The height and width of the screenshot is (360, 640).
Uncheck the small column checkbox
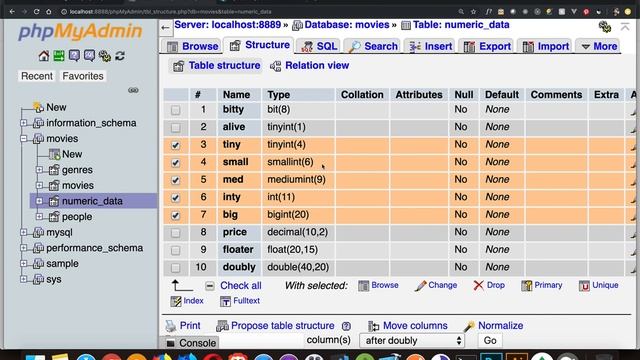pos(176,162)
